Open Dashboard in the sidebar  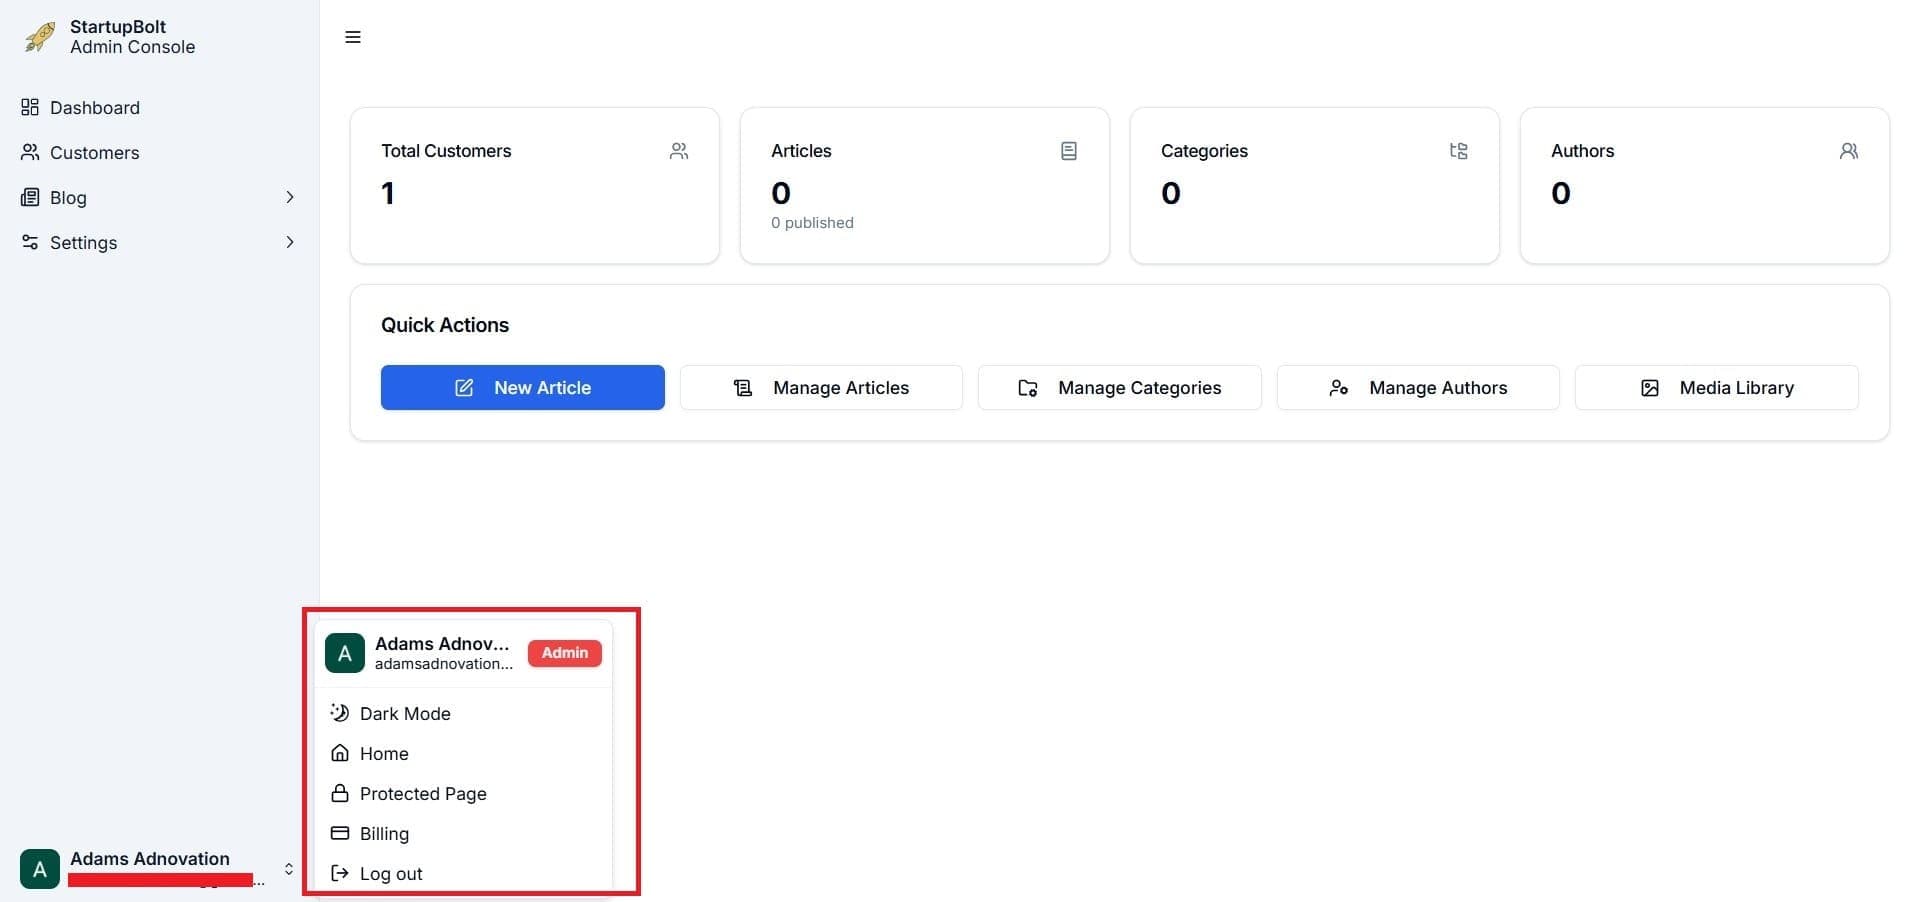pos(160,107)
